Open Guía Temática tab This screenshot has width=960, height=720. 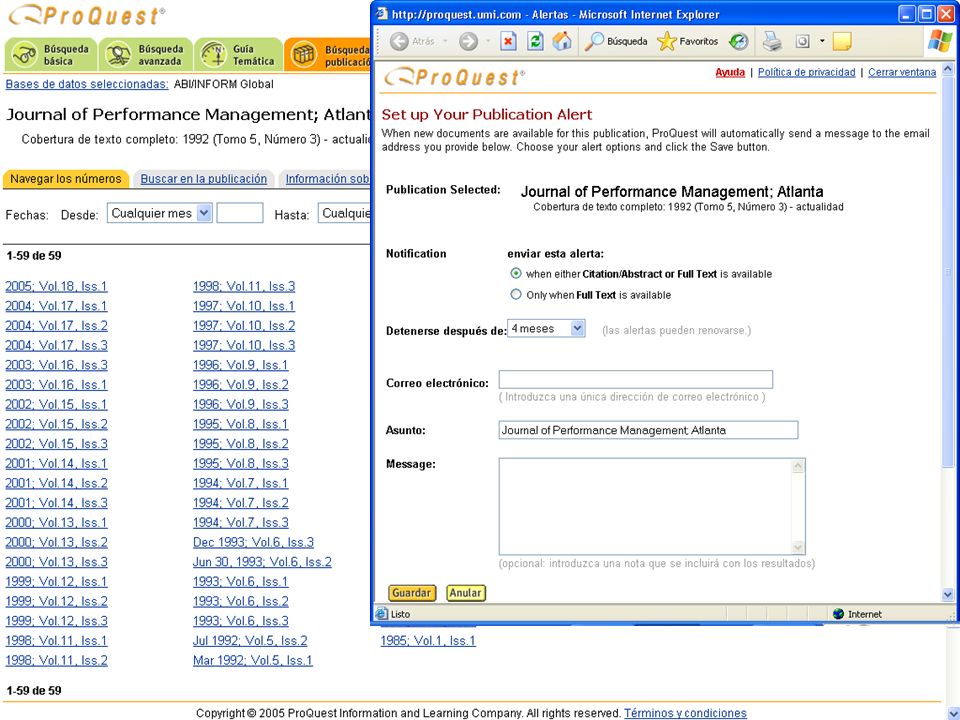(x=239, y=54)
